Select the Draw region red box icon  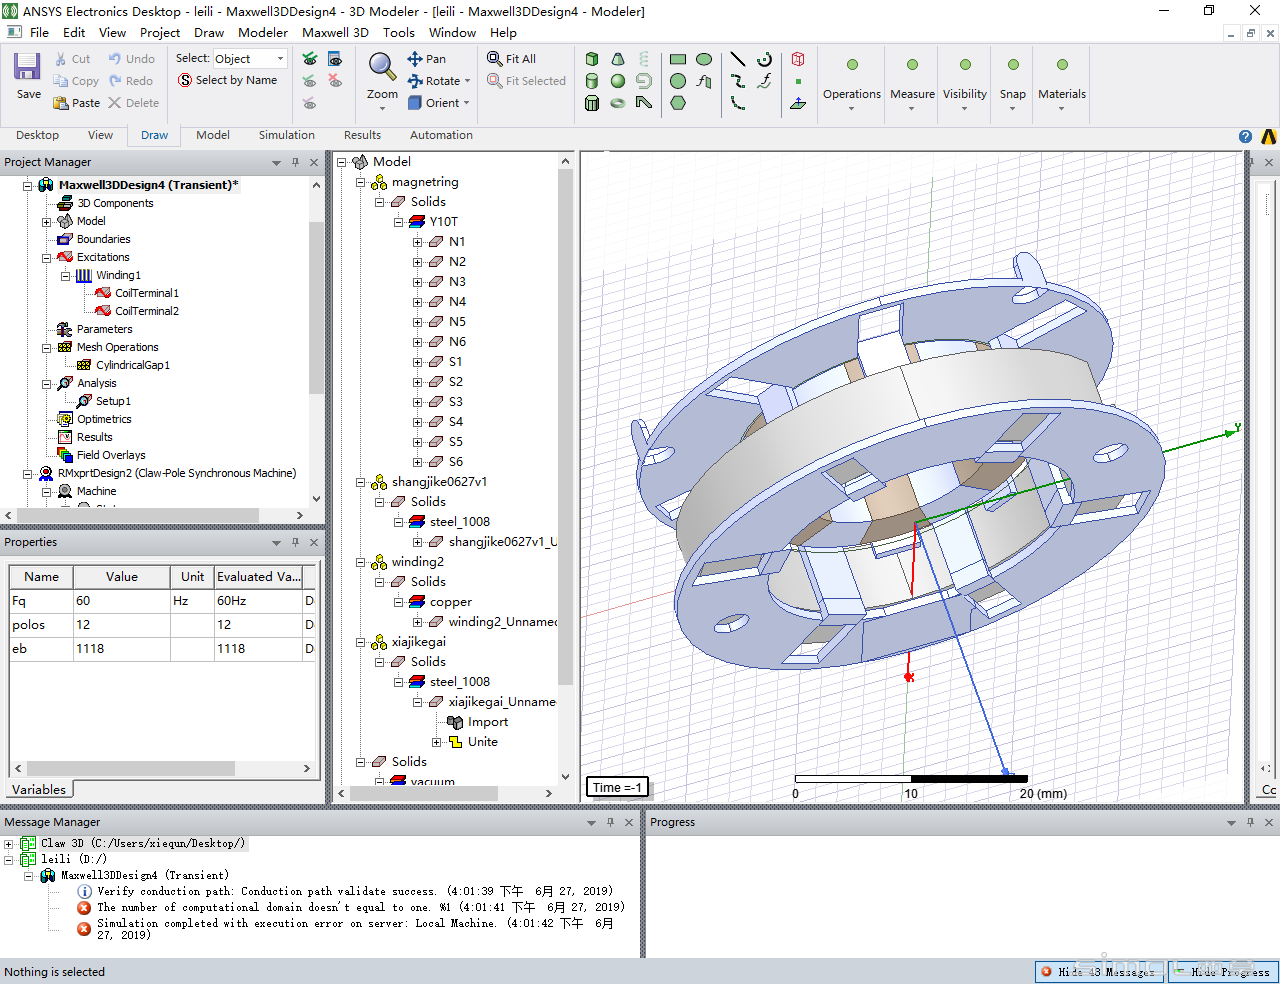[x=798, y=59]
